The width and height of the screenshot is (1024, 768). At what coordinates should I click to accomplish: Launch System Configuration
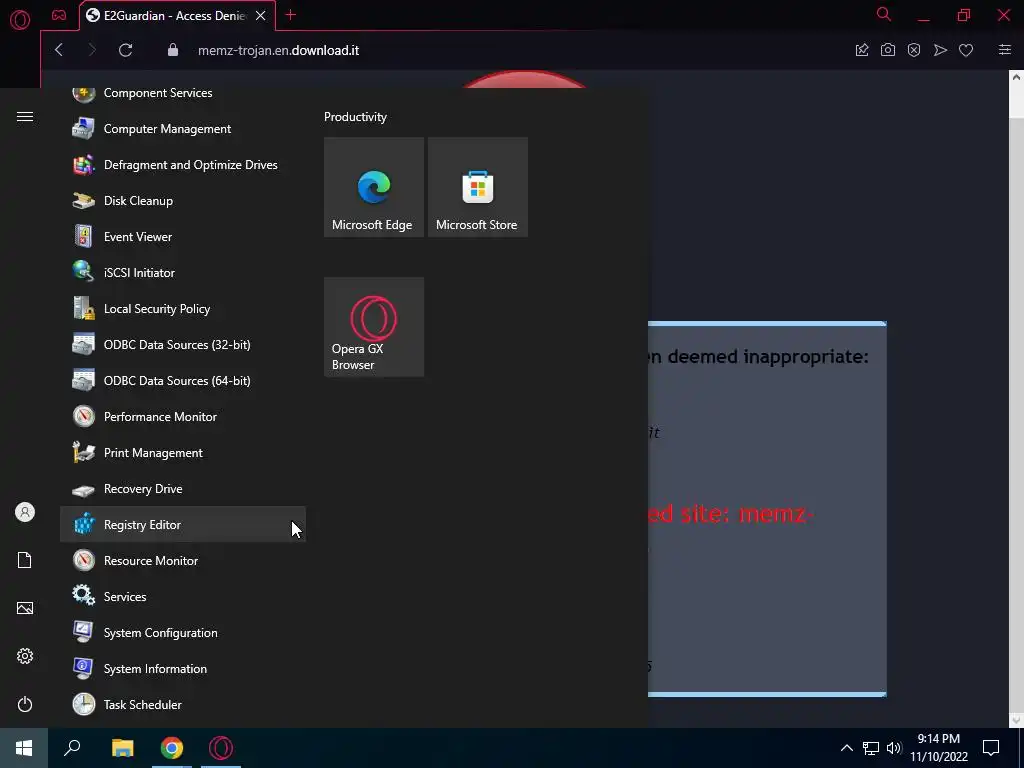coord(183,632)
